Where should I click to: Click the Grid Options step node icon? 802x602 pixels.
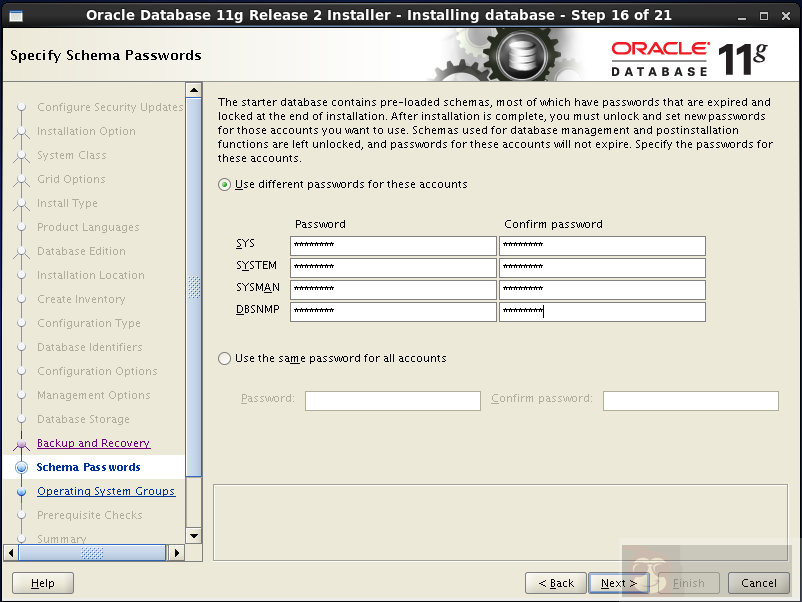[x=22, y=179]
